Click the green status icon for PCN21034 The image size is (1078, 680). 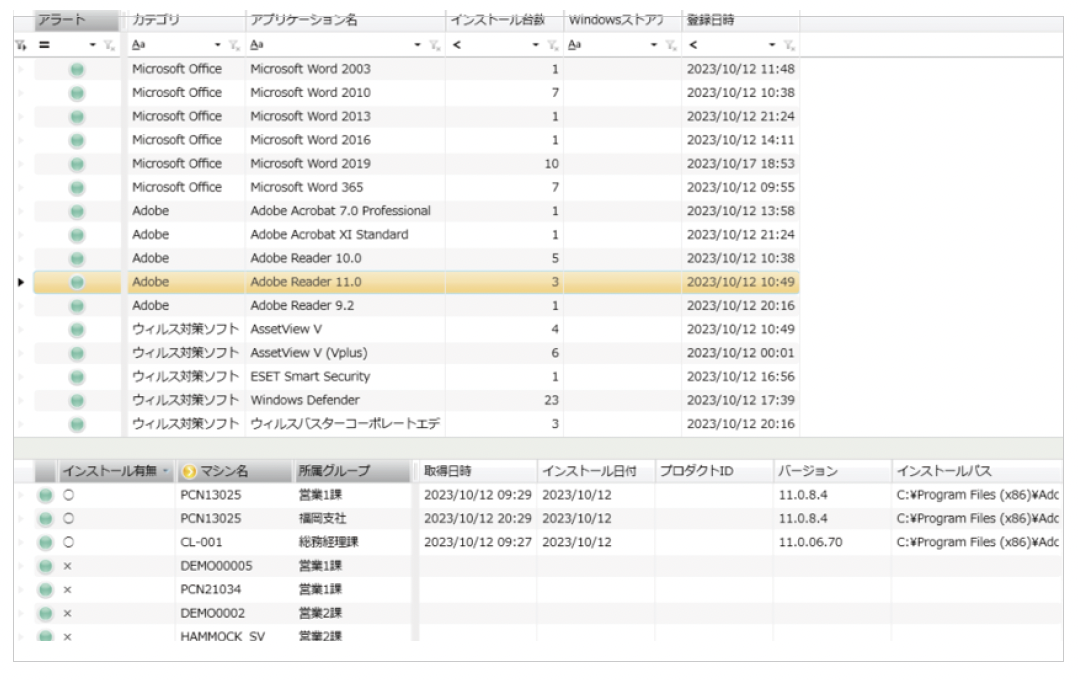(x=45, y=590)
